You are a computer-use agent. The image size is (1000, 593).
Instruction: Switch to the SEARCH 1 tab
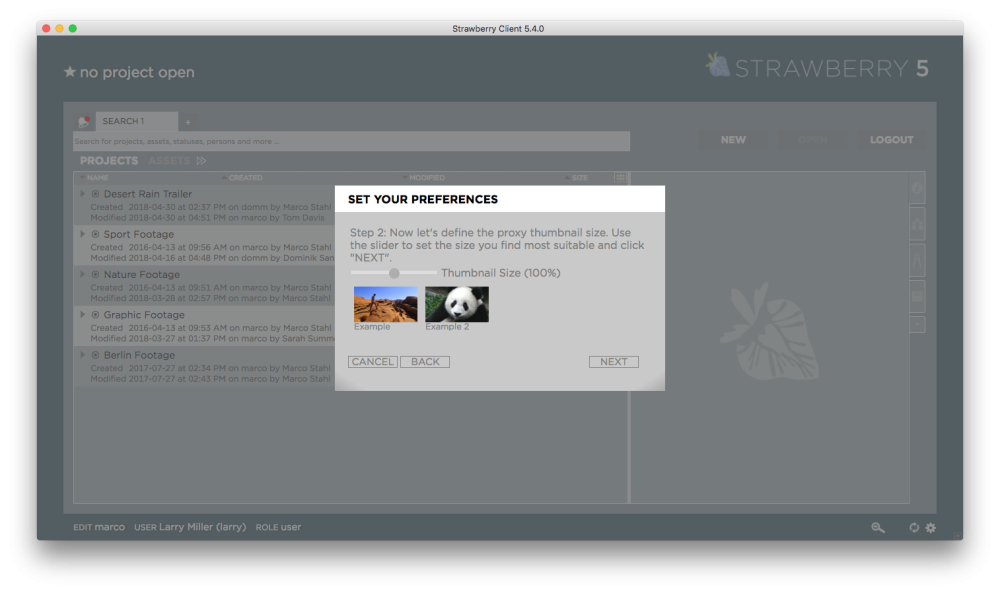pos(123,122)
